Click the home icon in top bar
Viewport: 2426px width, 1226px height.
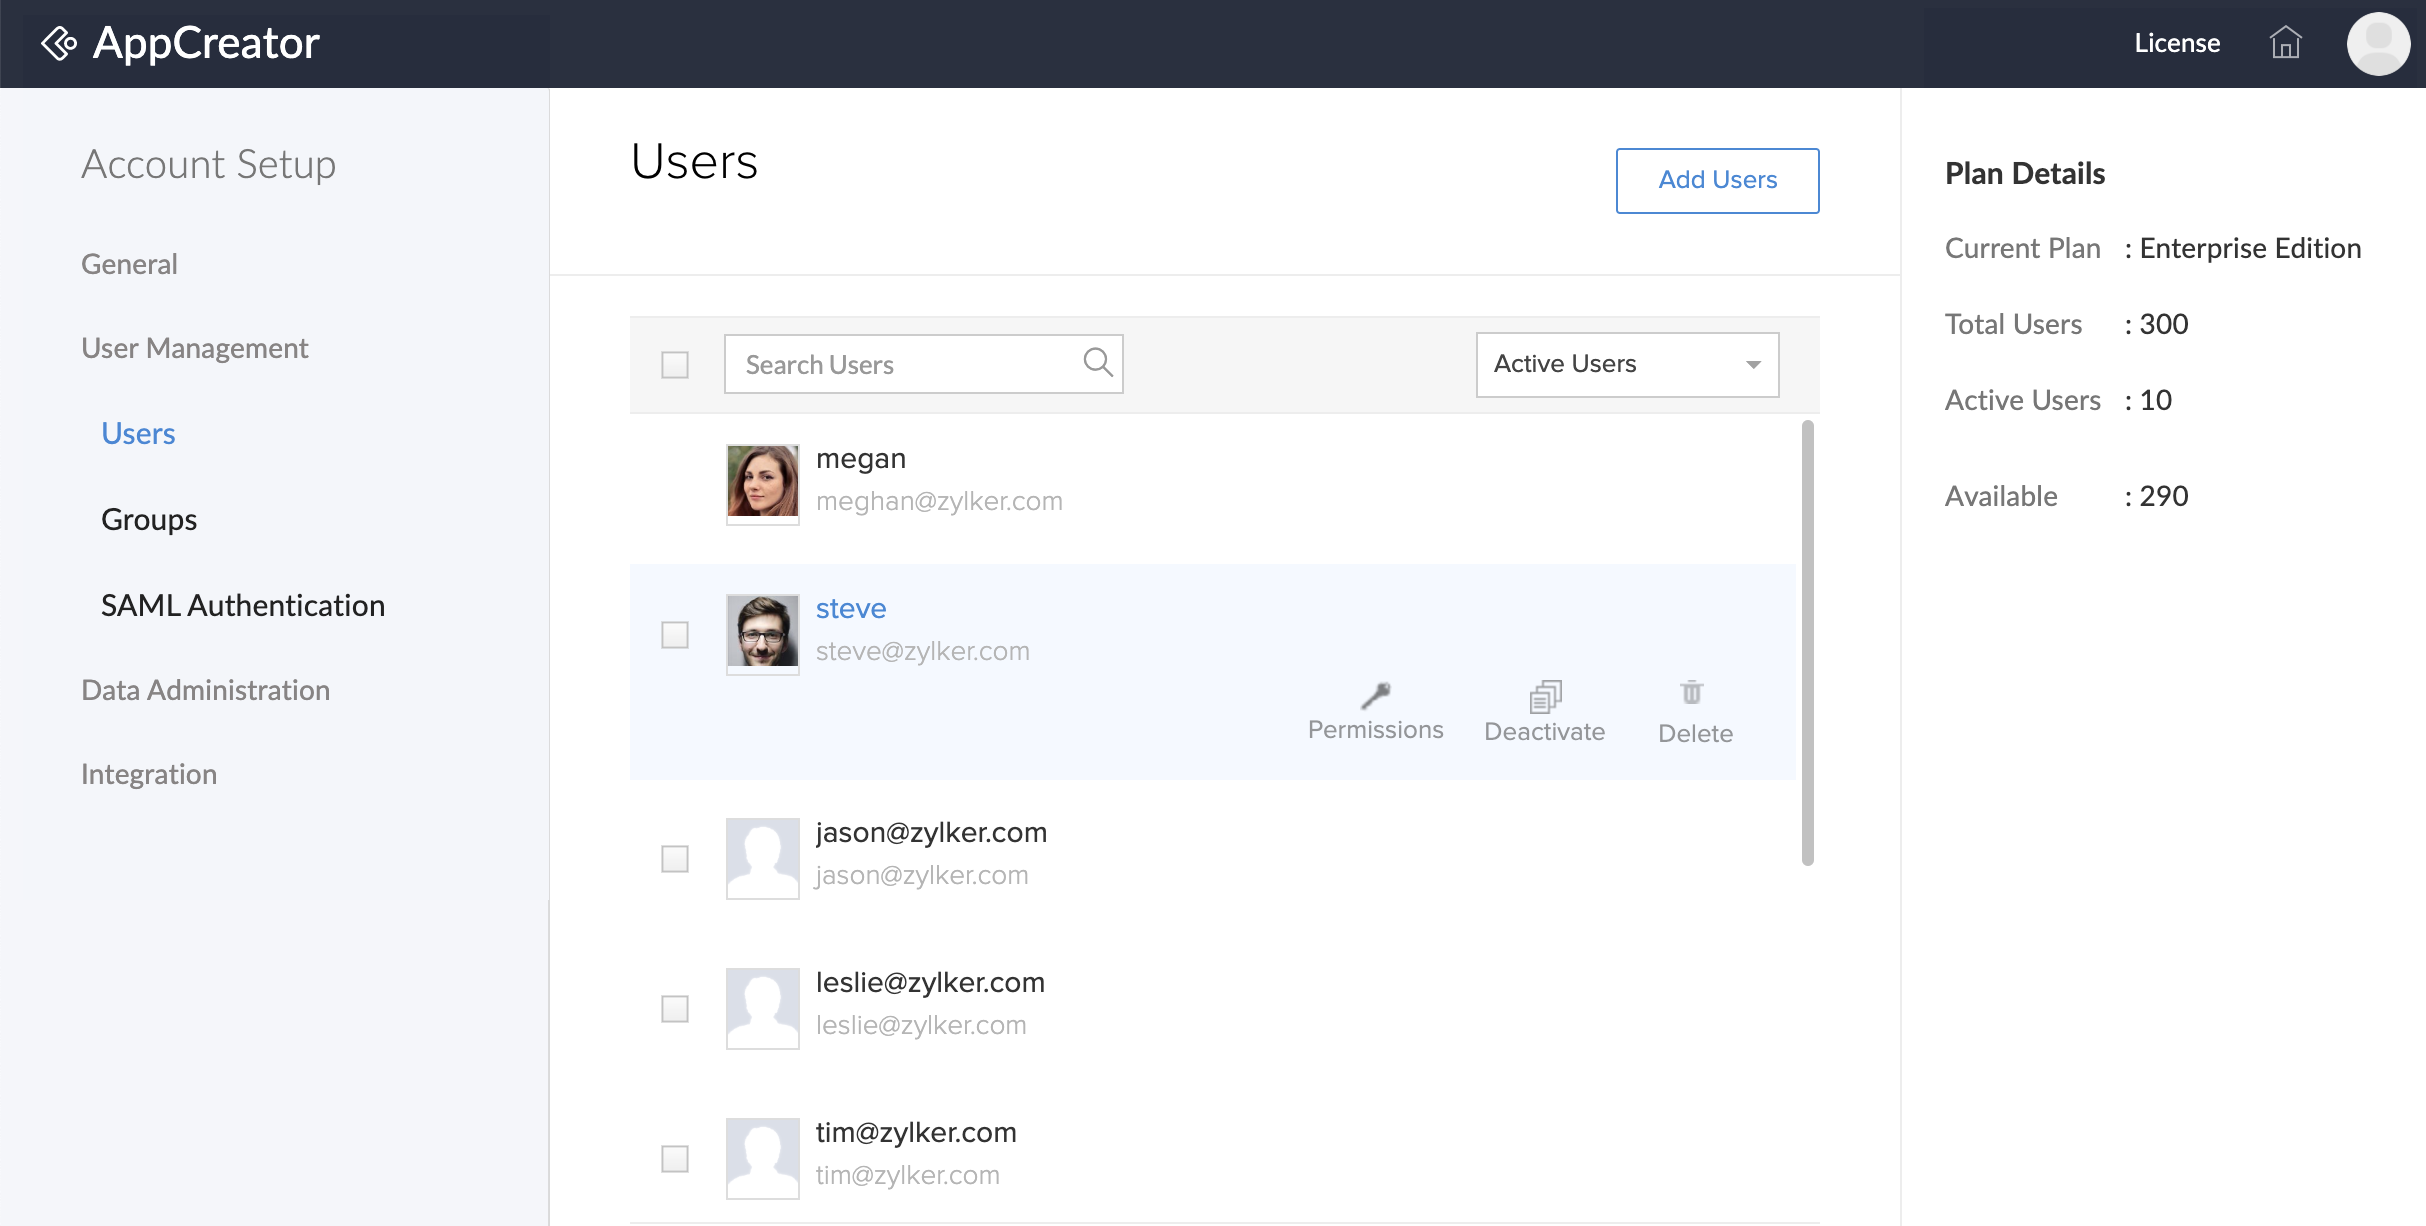pos(2285,43)
